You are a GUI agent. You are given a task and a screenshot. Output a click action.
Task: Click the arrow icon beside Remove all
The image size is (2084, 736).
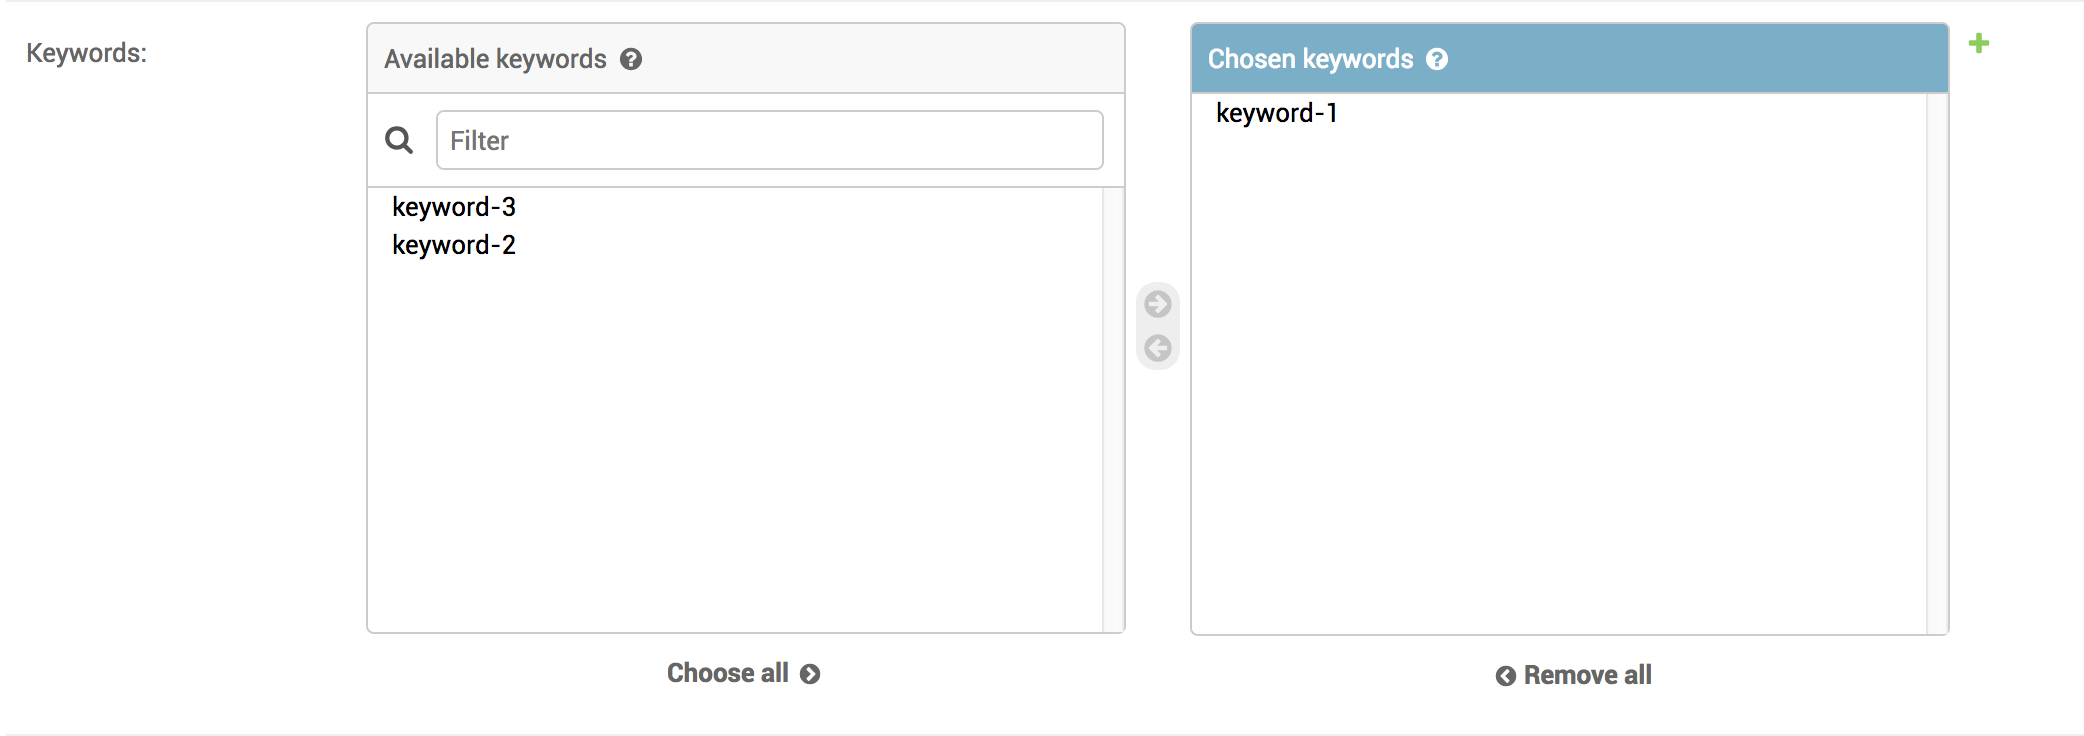[x=1504, y=675]
